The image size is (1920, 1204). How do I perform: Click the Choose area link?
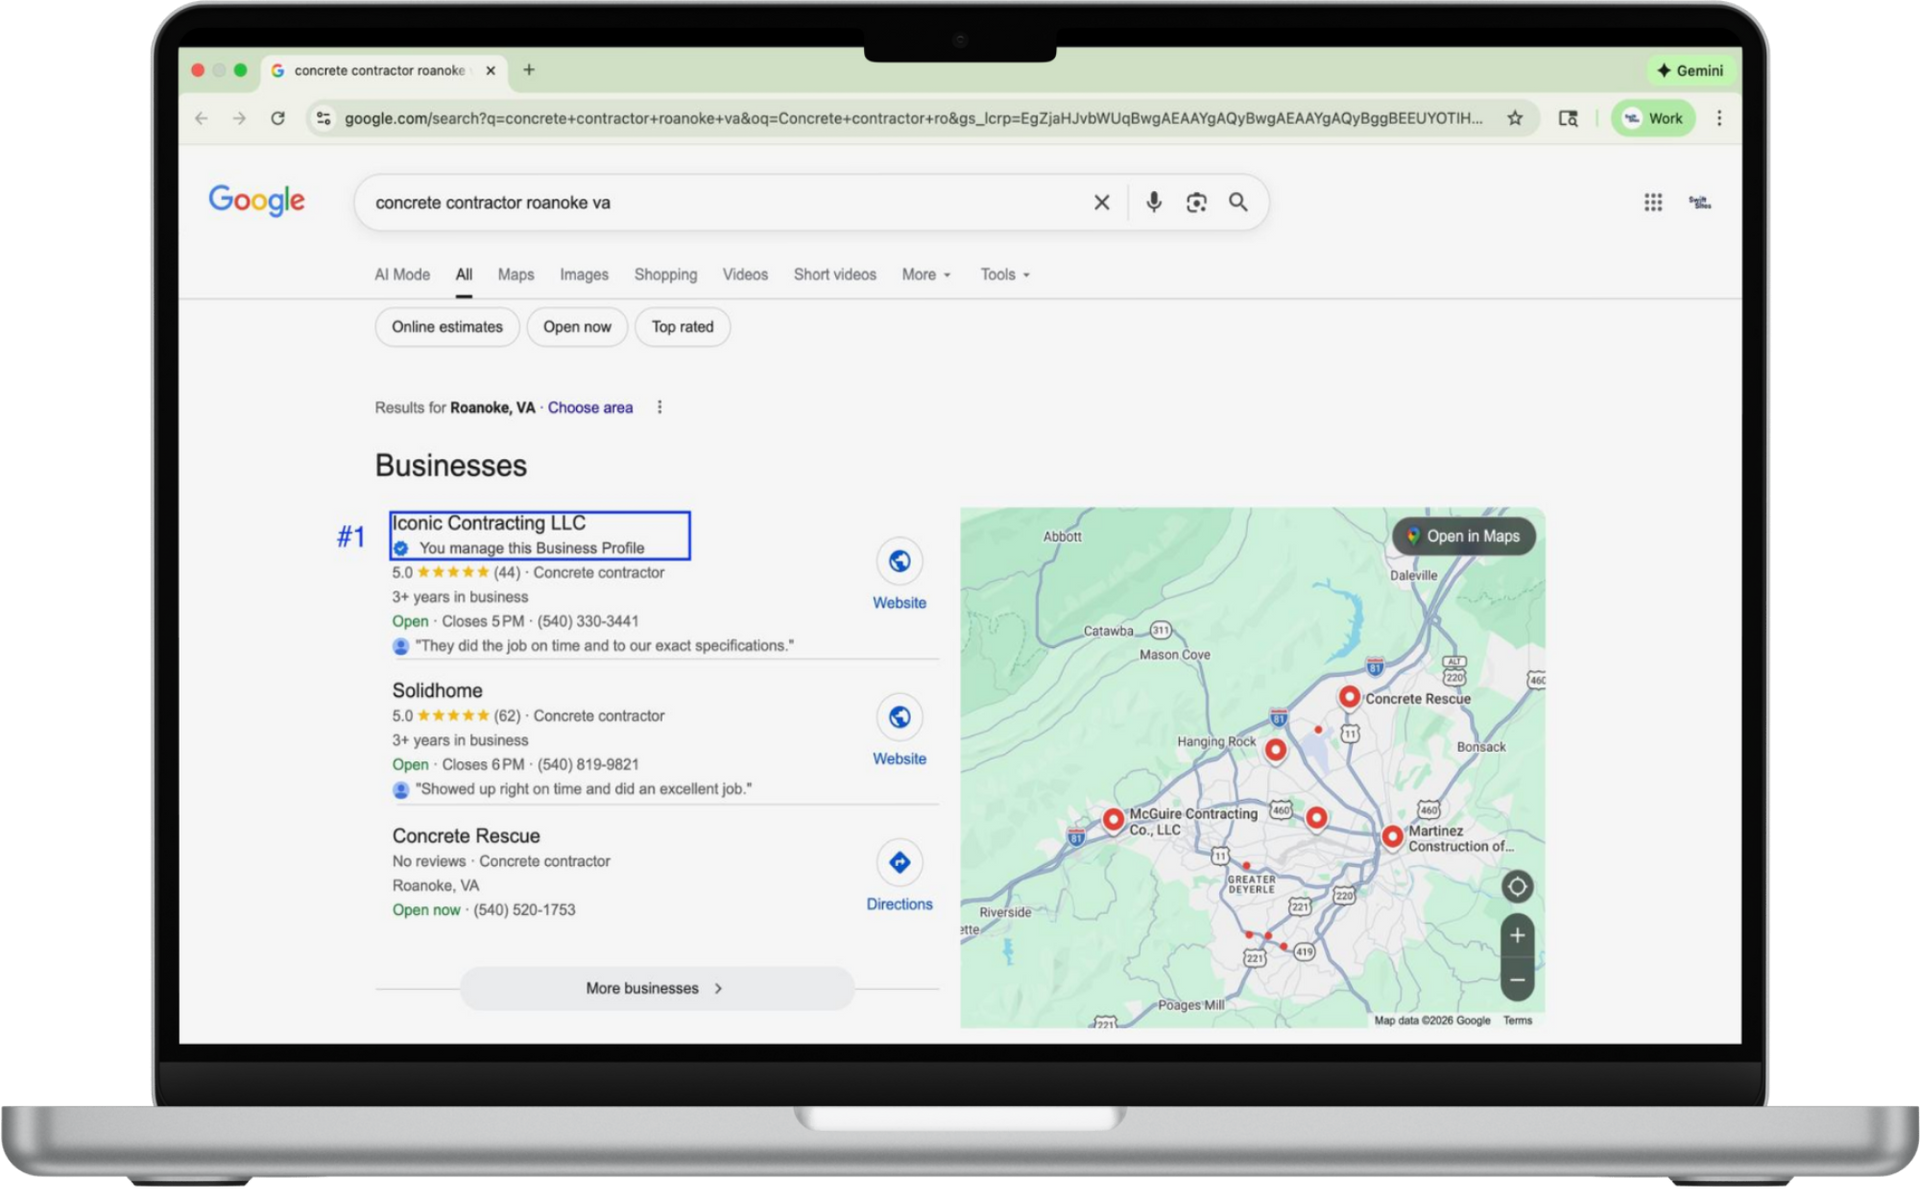coord(590,407)
